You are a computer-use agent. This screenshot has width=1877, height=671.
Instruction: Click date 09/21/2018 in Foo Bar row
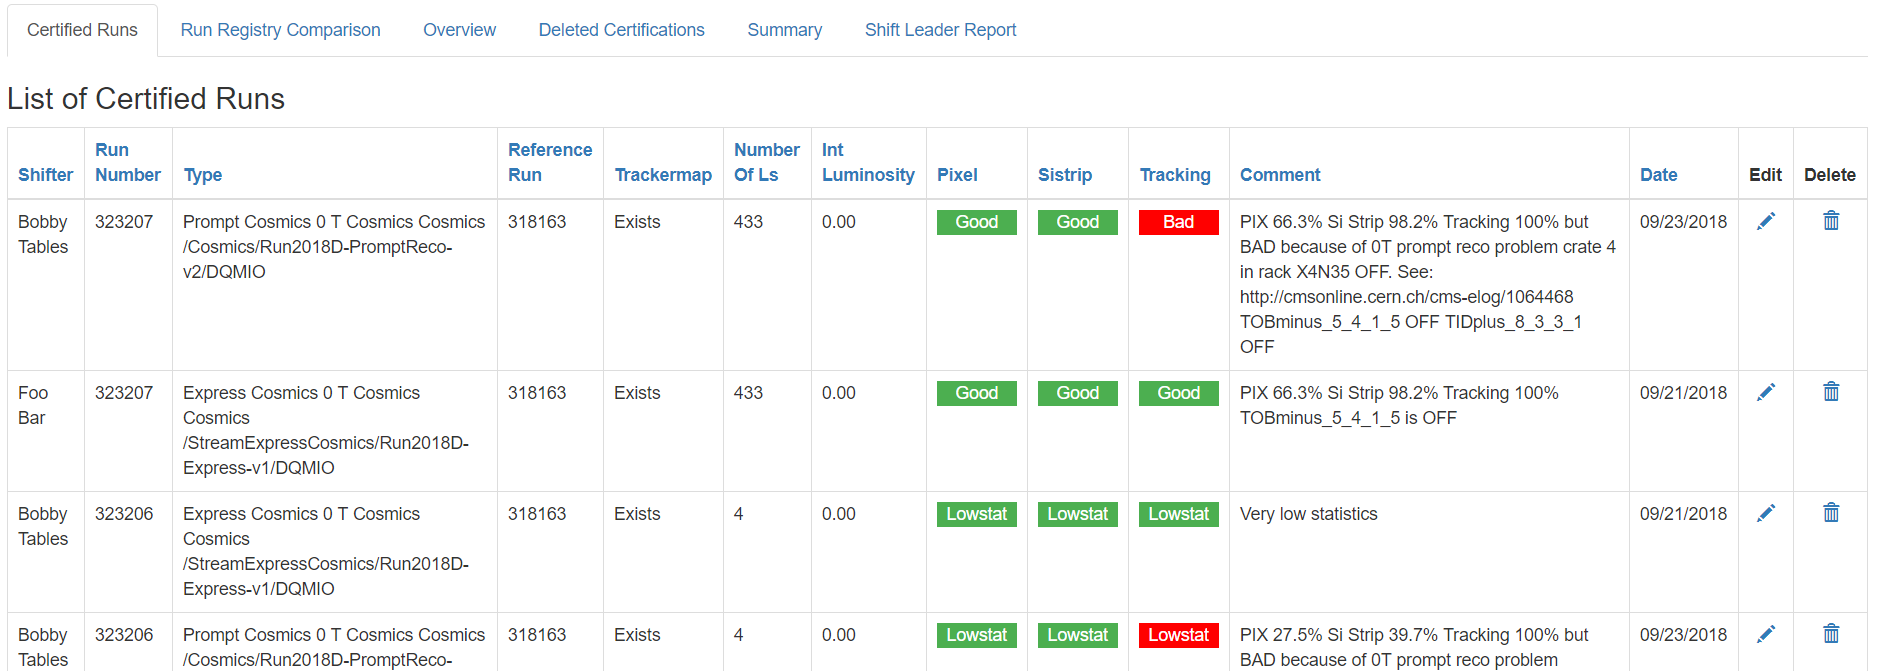[x=1683, y=393]
